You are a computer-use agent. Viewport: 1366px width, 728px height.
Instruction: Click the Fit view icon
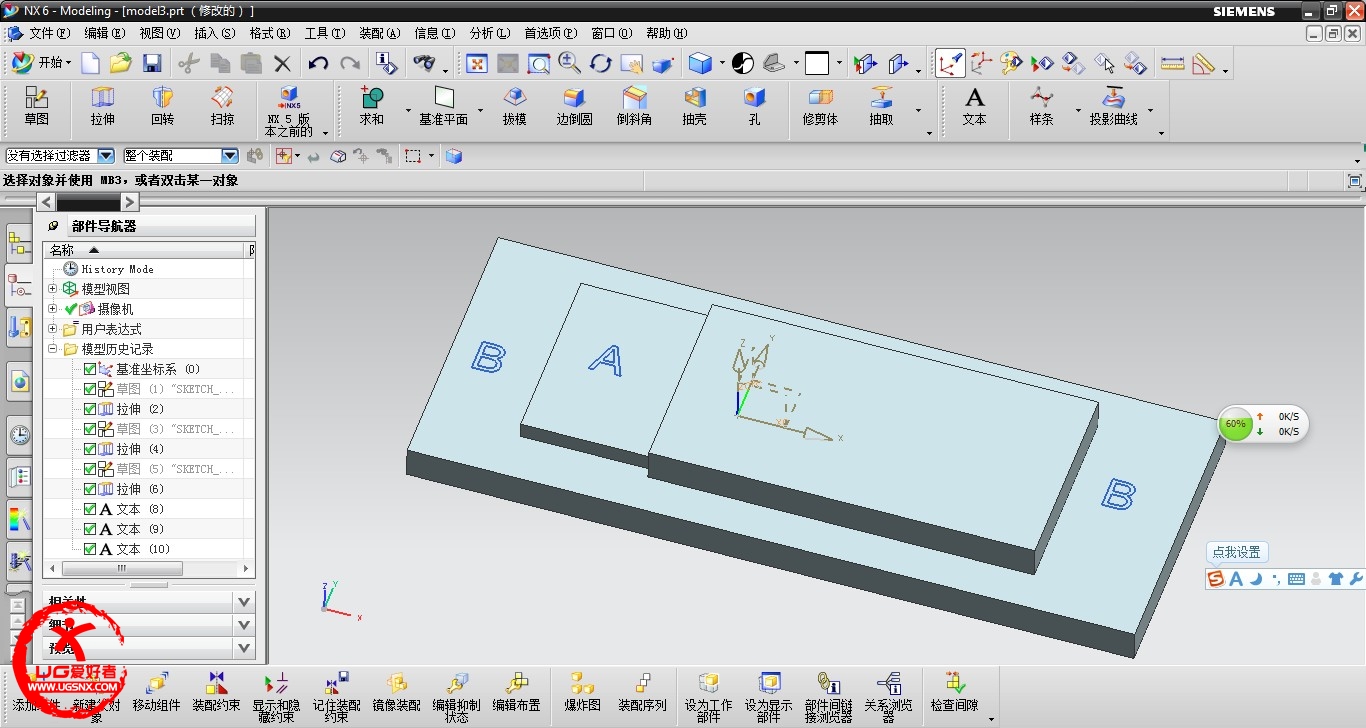click(477, 64)
